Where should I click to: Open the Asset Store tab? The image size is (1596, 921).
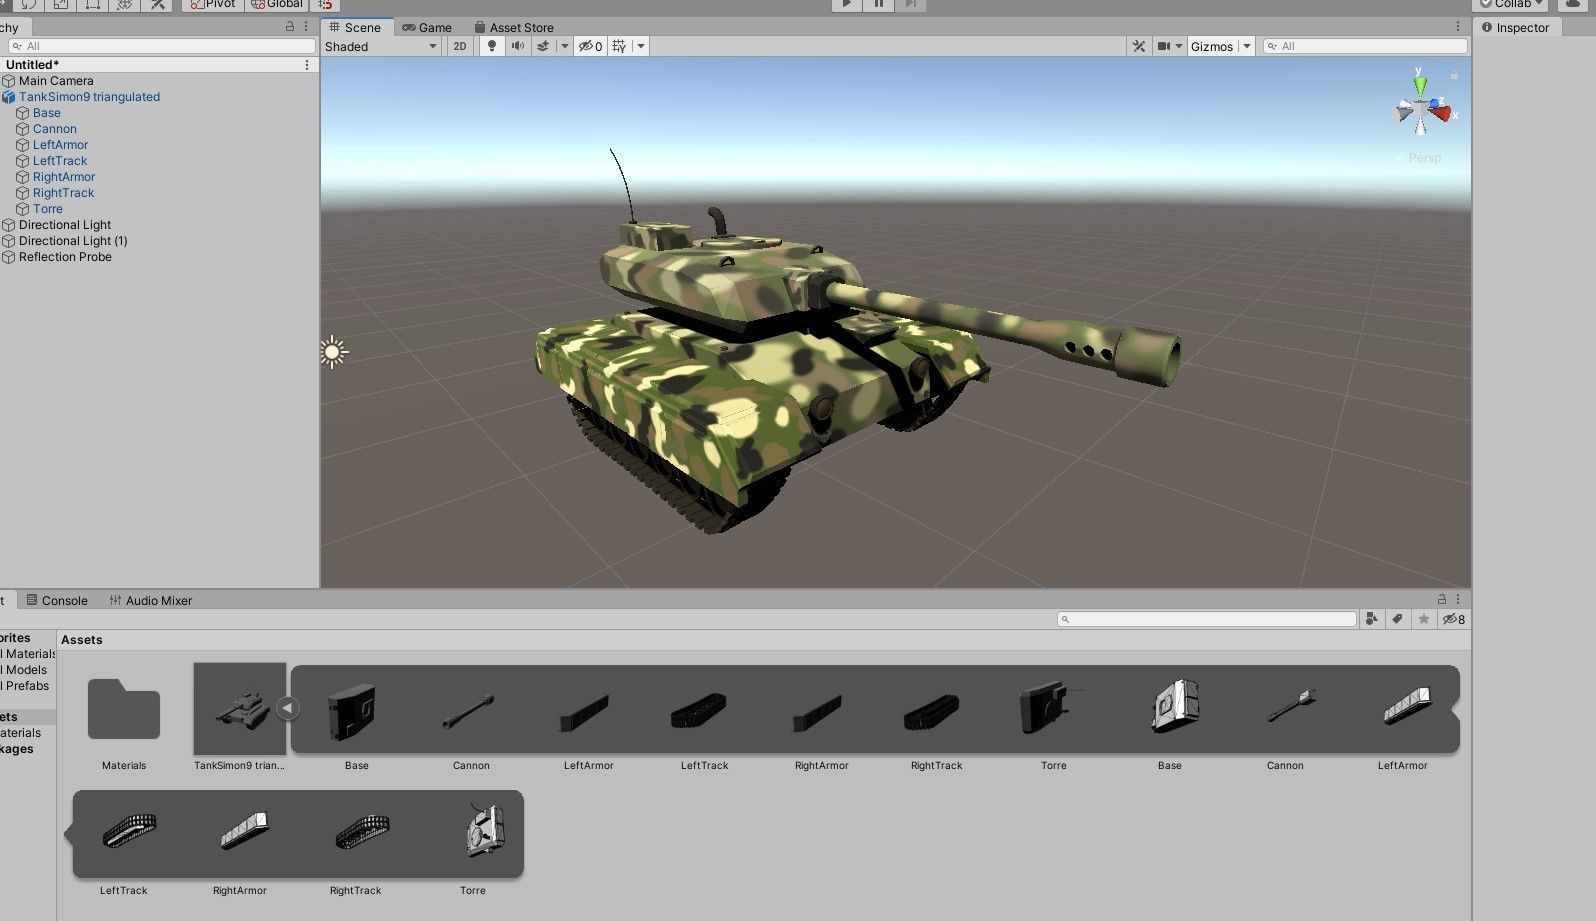tap(514, 27)
